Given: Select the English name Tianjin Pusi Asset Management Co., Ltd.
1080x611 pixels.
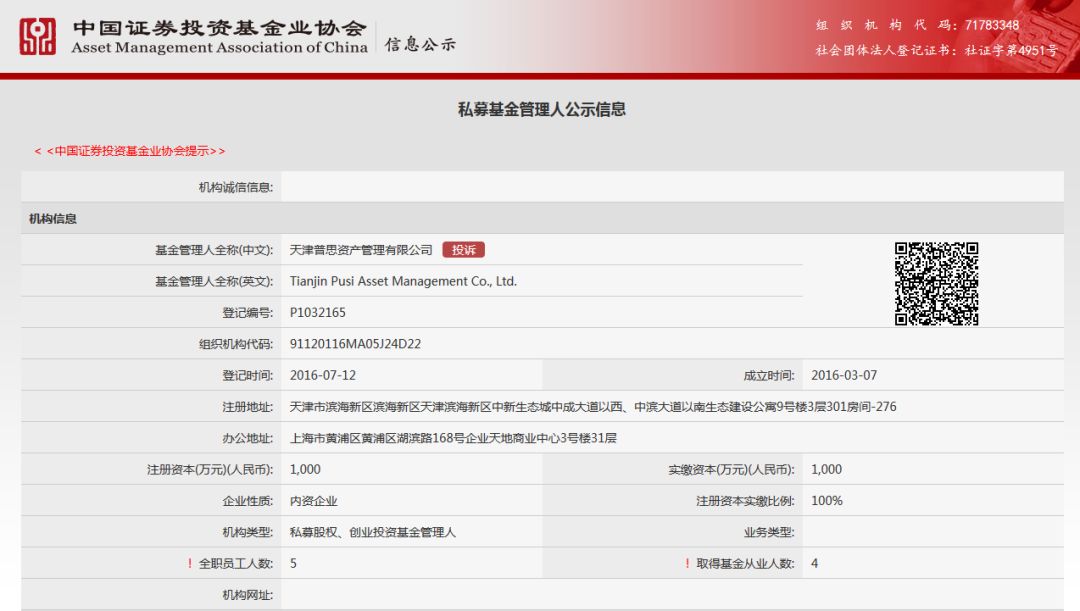Looking at the screenshot, I should pos(403,281).
